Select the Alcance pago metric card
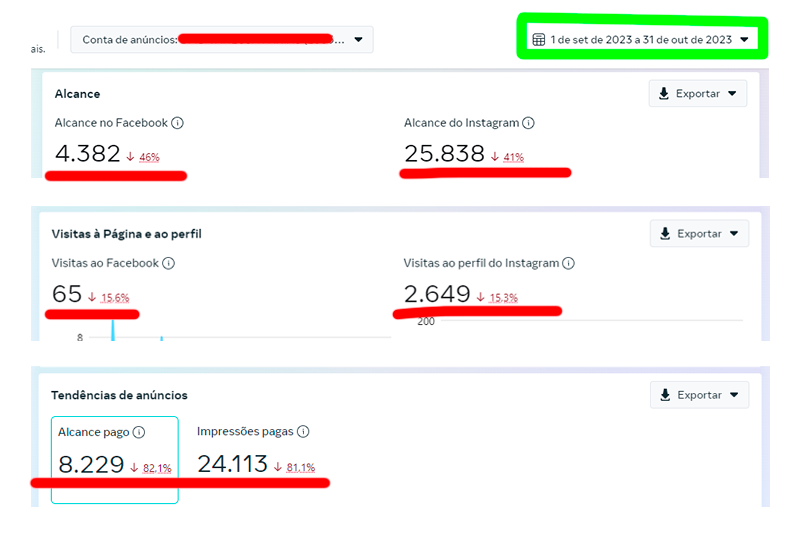 tap(115, 460)
